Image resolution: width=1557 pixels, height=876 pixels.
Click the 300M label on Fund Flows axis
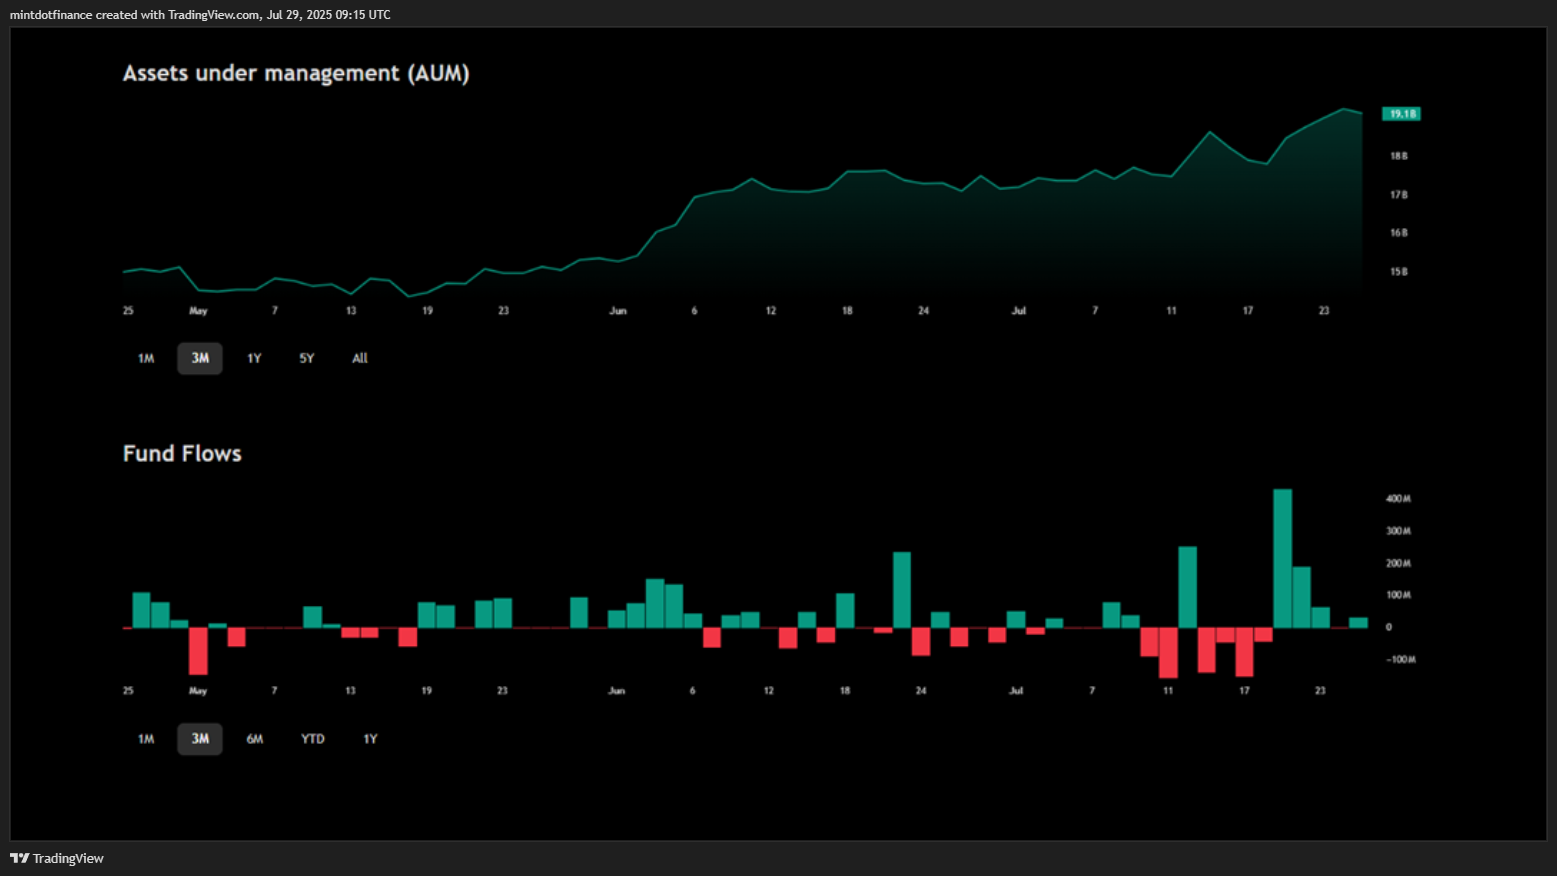[1398, 531]
